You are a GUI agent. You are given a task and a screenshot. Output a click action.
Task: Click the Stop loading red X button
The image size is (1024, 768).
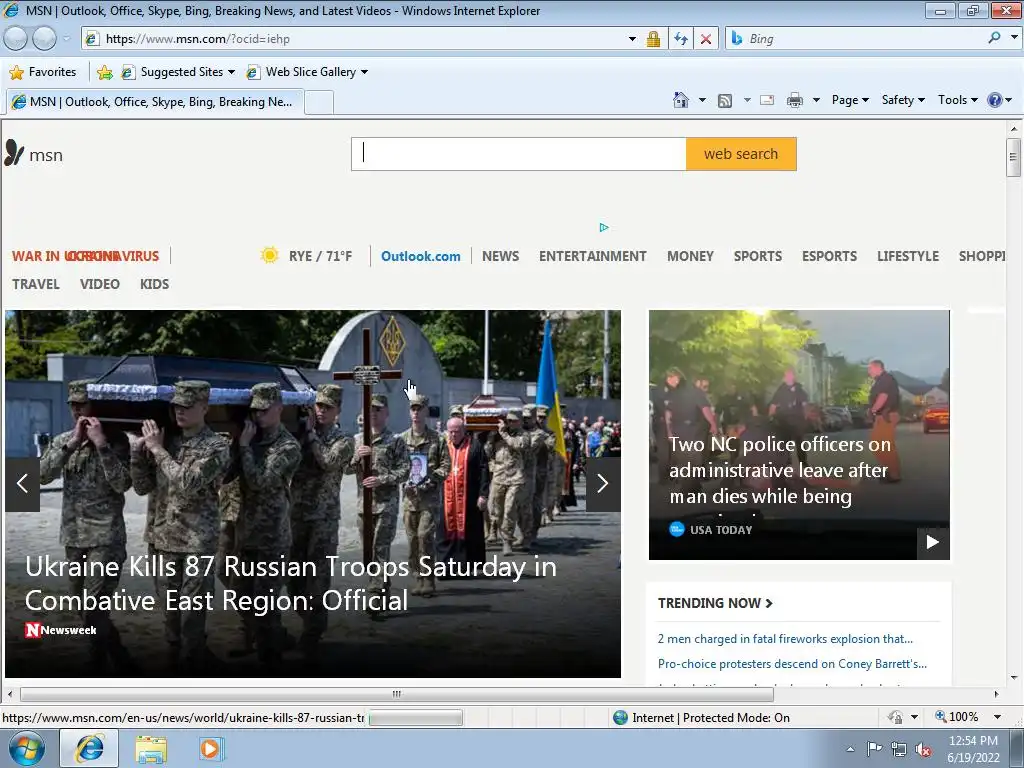pos(706,39)
